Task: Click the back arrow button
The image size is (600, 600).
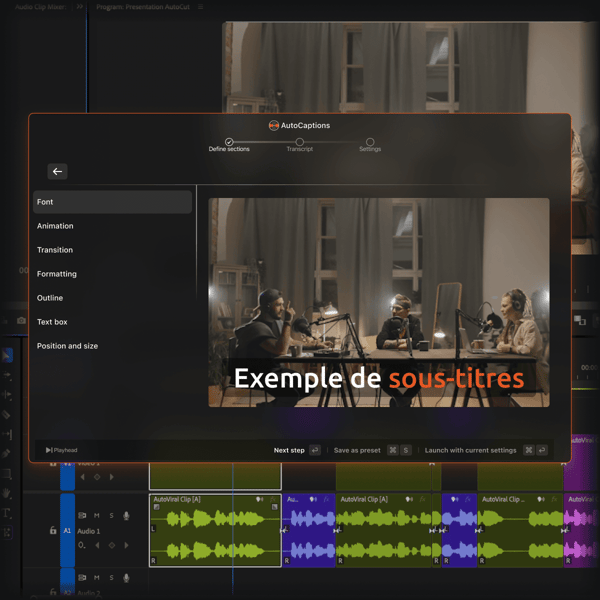Action: (x=57, y=171)
